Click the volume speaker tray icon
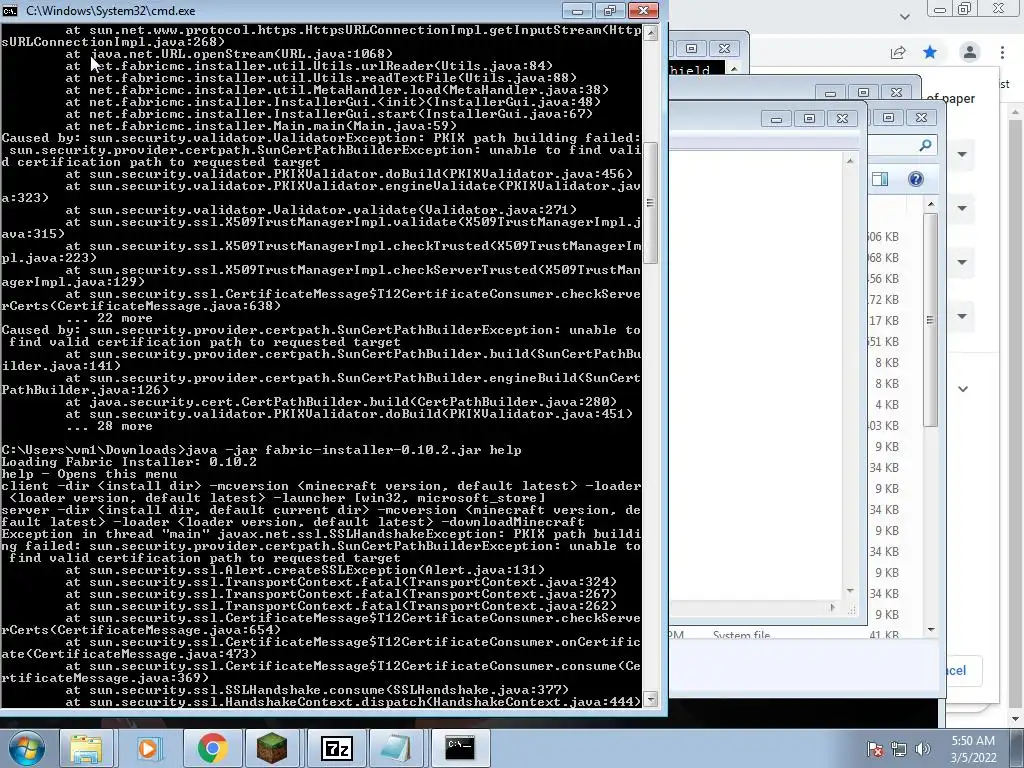The height and width of the screenshot is (768, 1024). click(923, 748)
